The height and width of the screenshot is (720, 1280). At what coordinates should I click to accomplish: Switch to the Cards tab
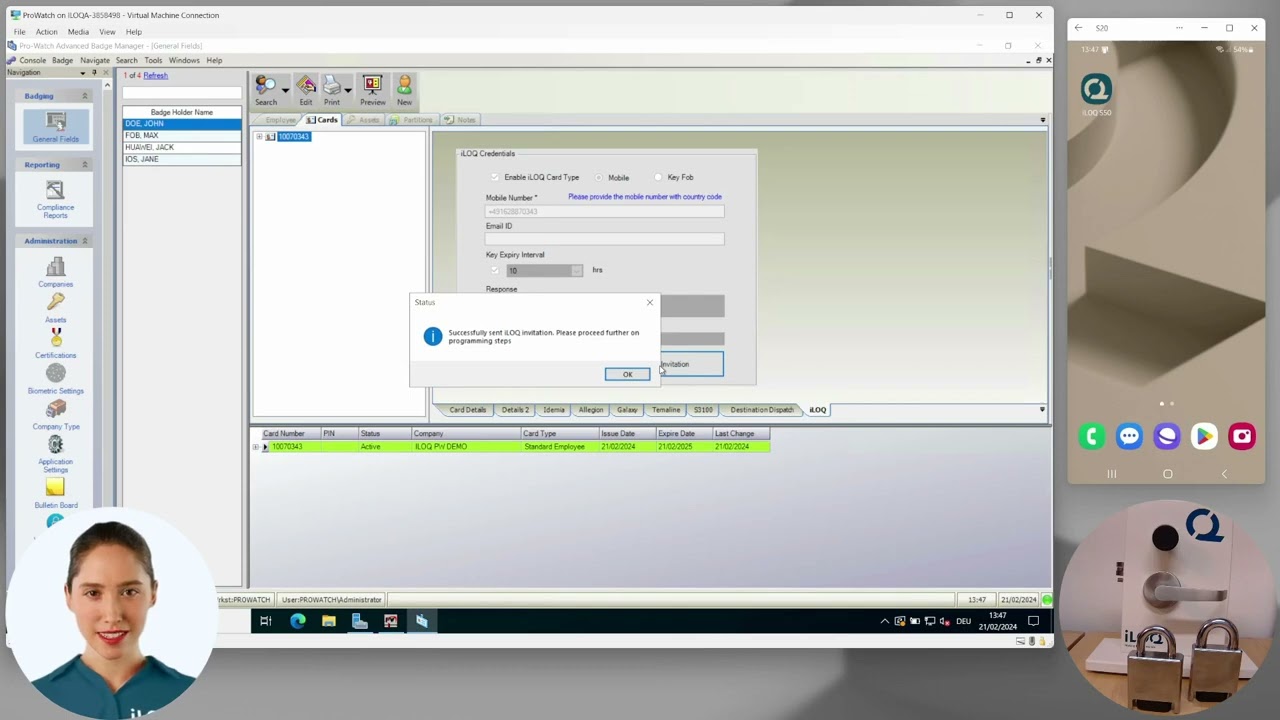(x=322, y=120)
